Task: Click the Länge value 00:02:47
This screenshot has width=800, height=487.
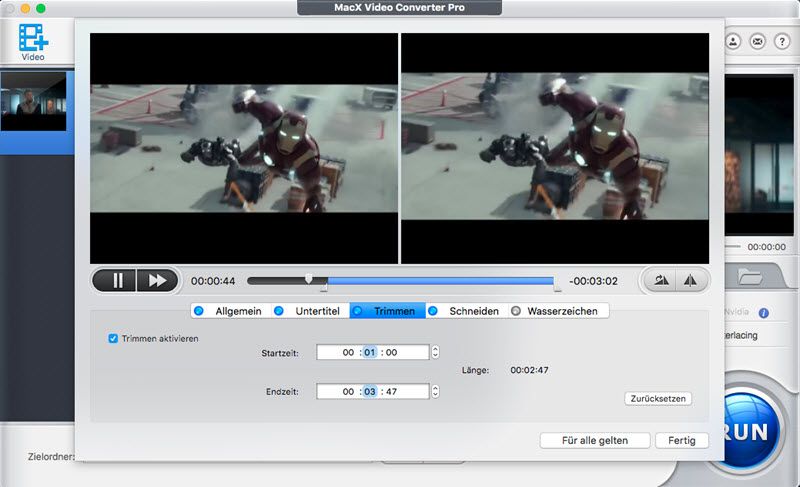Action: click(530, 370)
